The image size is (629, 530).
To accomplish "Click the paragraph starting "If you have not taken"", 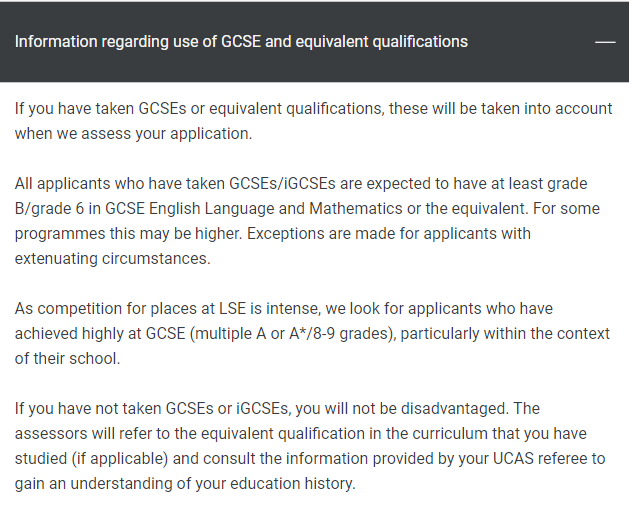I will click(x=310, y=446).
